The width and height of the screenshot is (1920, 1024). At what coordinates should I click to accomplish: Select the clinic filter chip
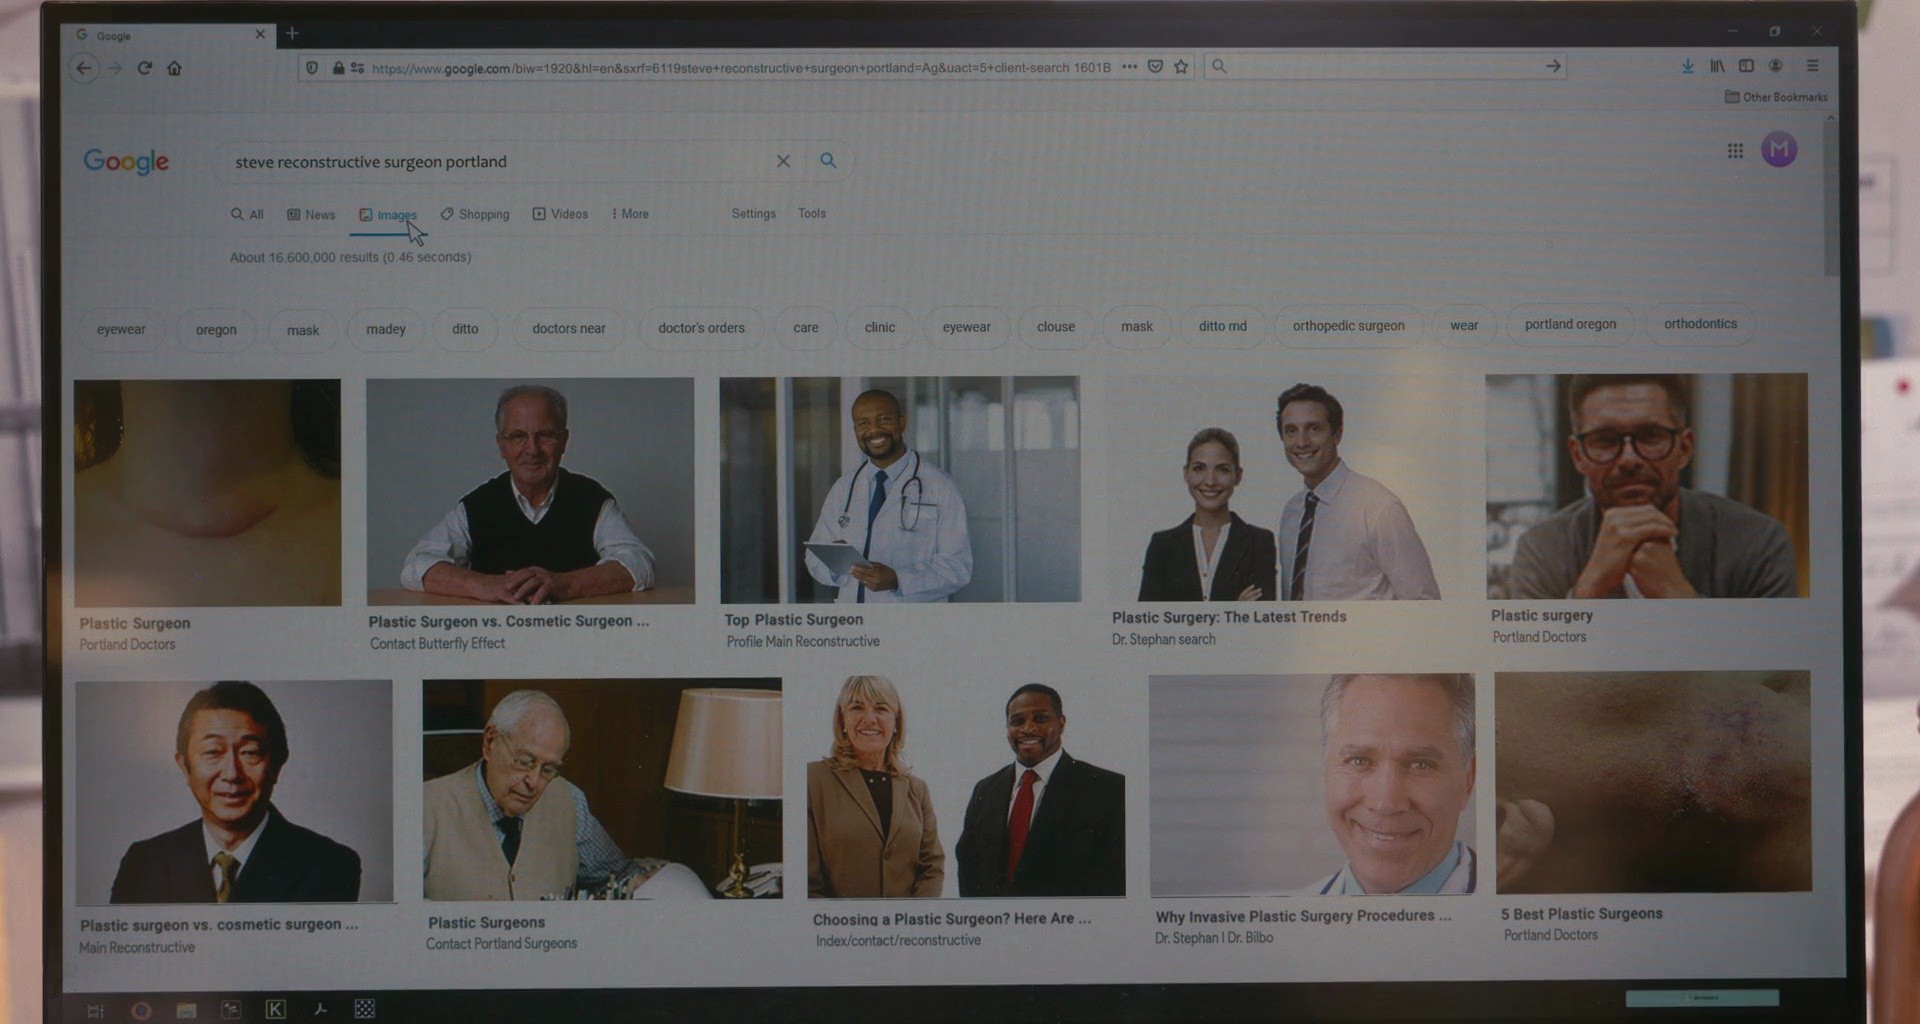click(880, 327)
